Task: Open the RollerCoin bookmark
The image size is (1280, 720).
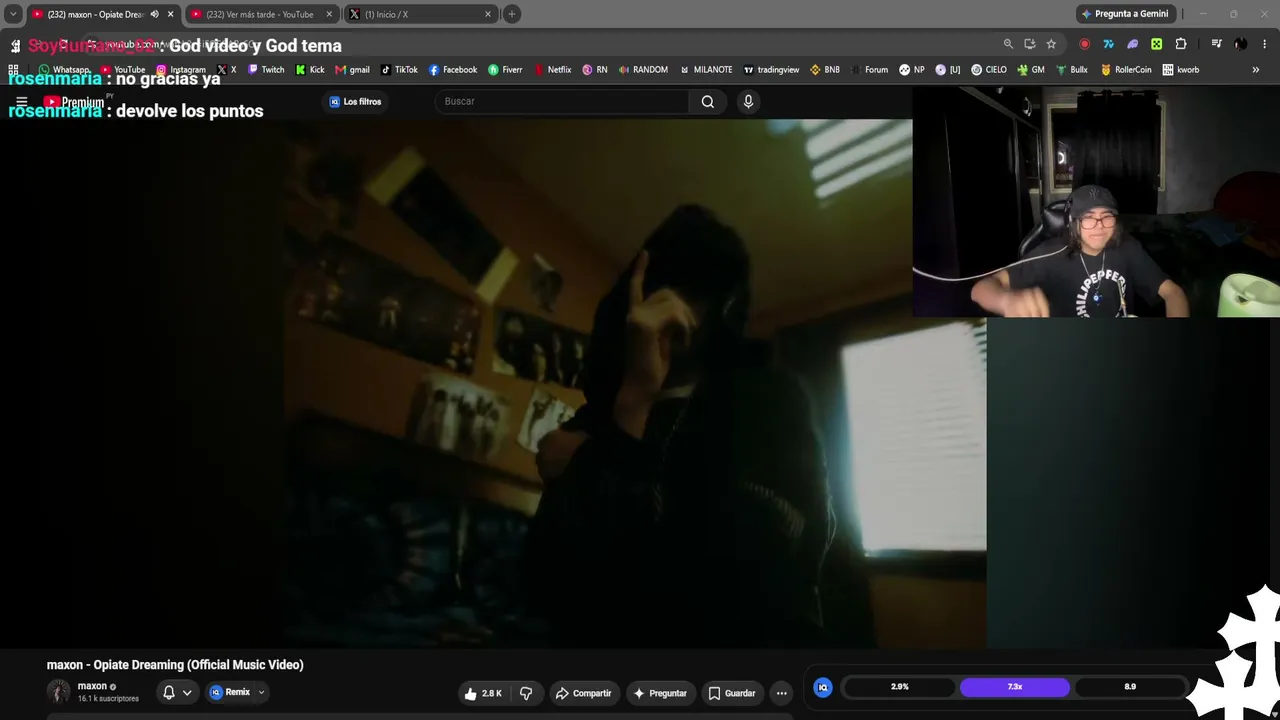Action: 1126,70
